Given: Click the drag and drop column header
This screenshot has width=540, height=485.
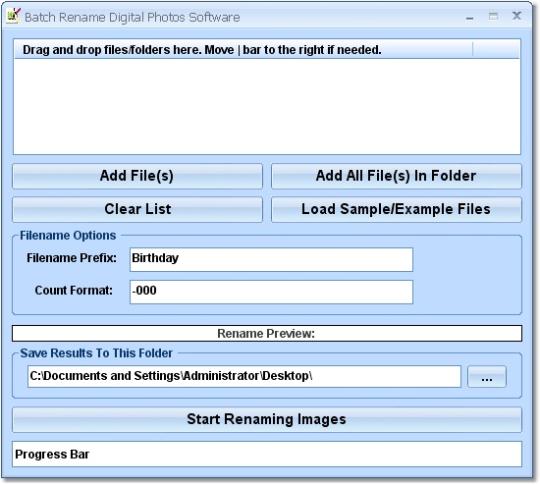Looking at the screenshot, I should click(243, 49).
